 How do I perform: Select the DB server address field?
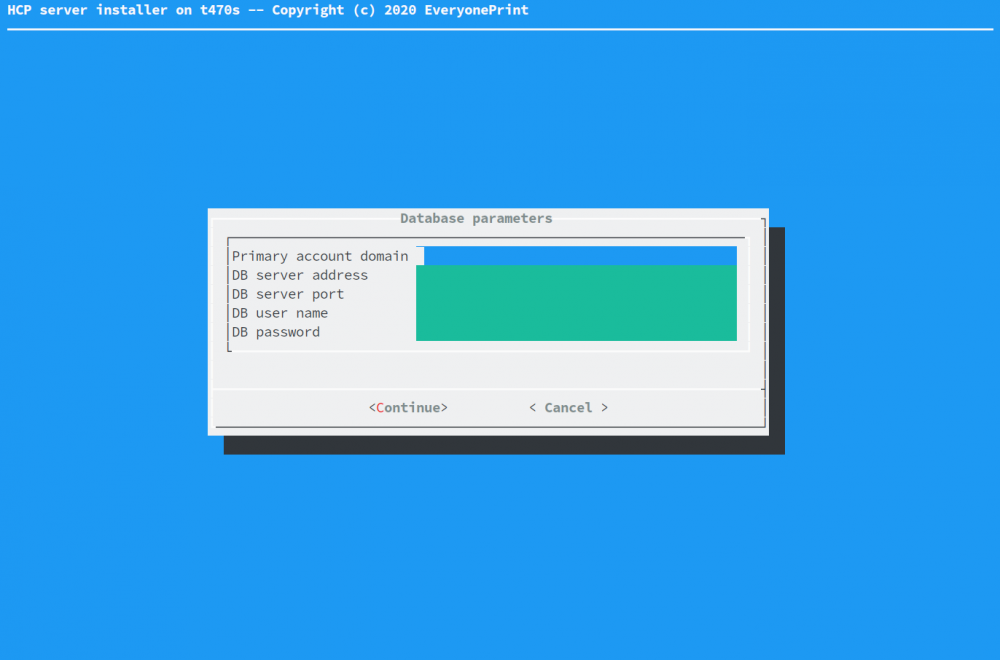click(x=575, y=275)
